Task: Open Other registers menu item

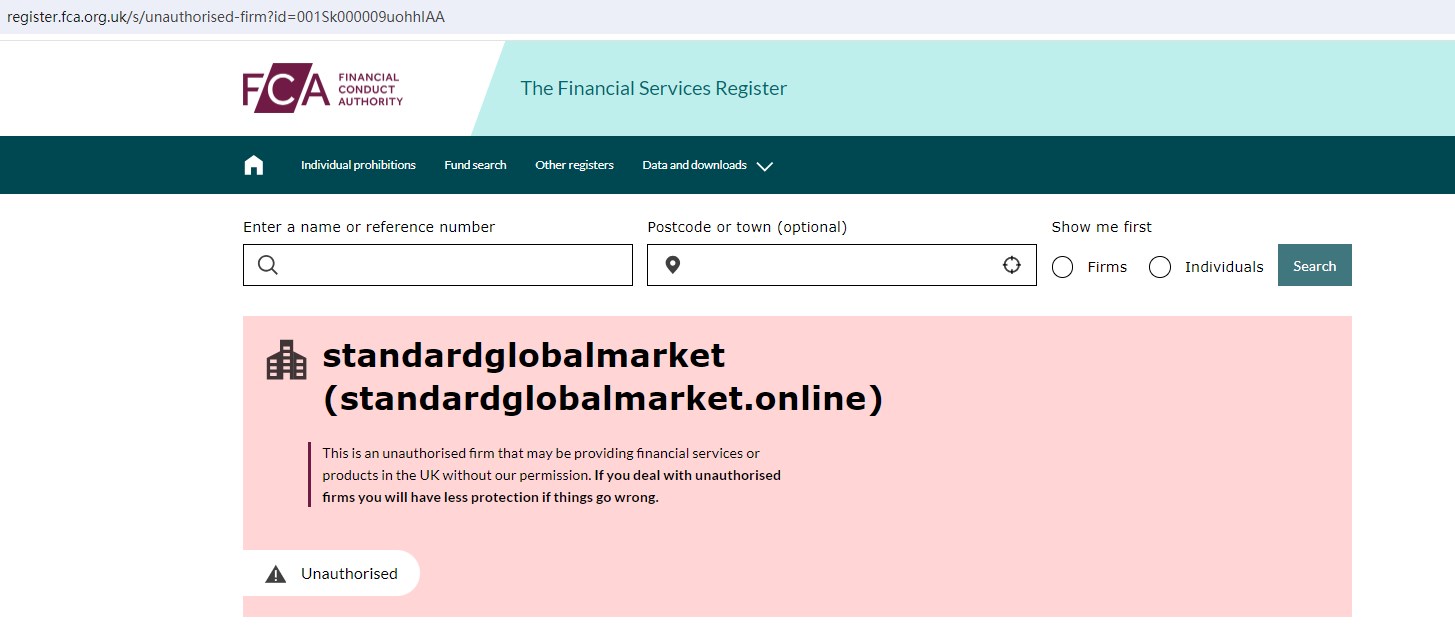Action: (x=574, y=165)
